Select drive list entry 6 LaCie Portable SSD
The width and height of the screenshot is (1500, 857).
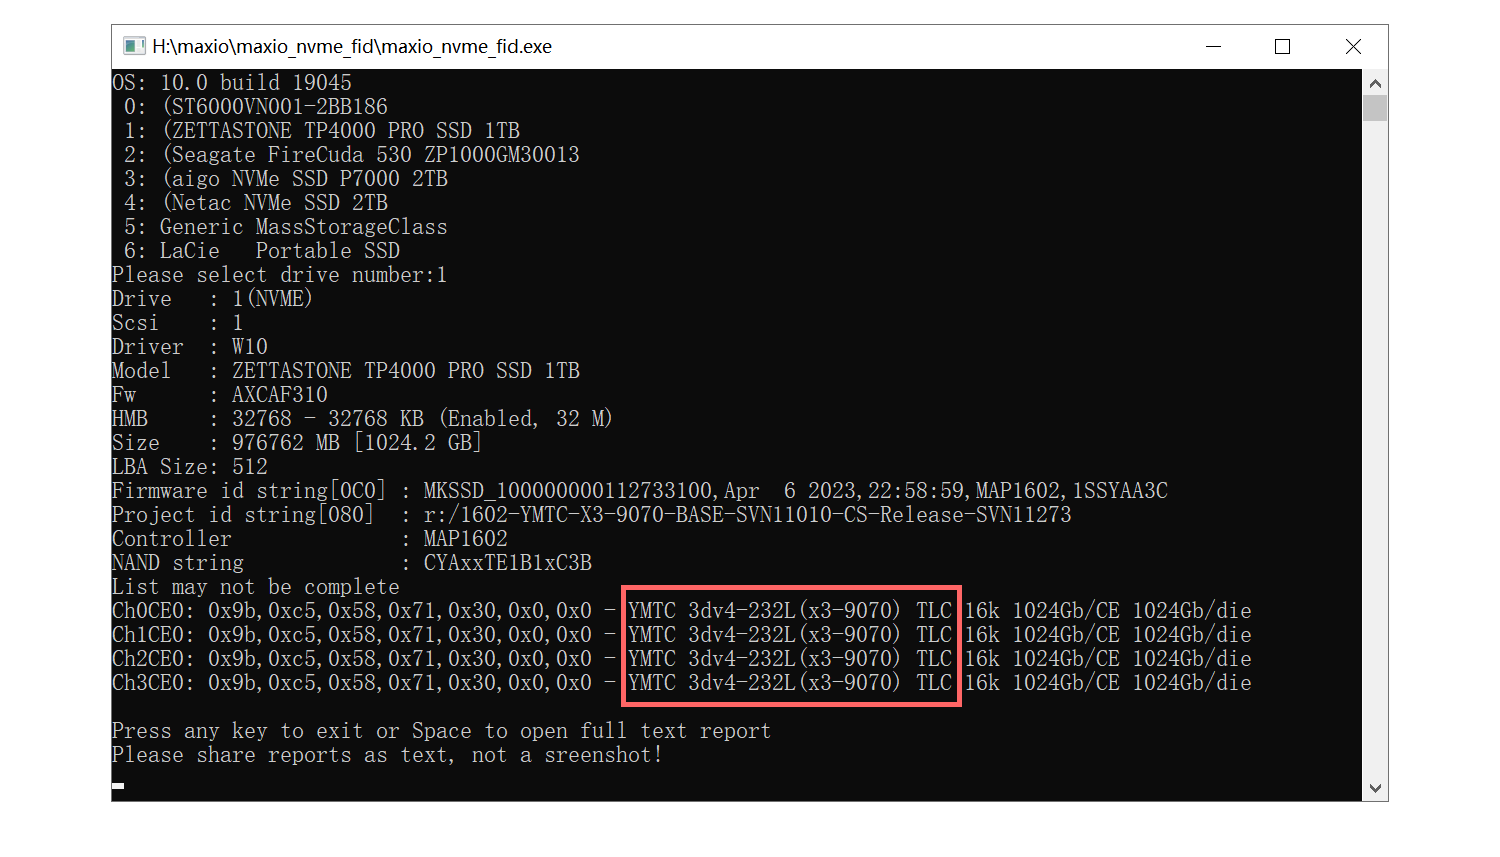point(262,251)
